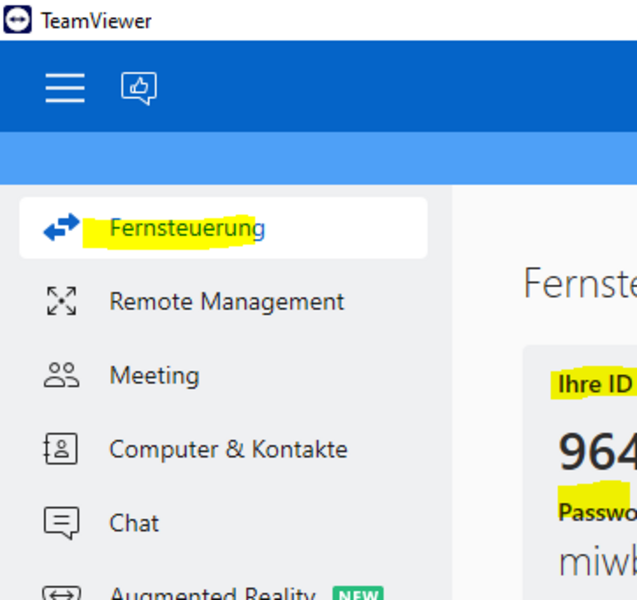Click the blue Fernsteuerung arrows icon
The width and height of the screenshot is (637, 600).
[x=61, y=227]
